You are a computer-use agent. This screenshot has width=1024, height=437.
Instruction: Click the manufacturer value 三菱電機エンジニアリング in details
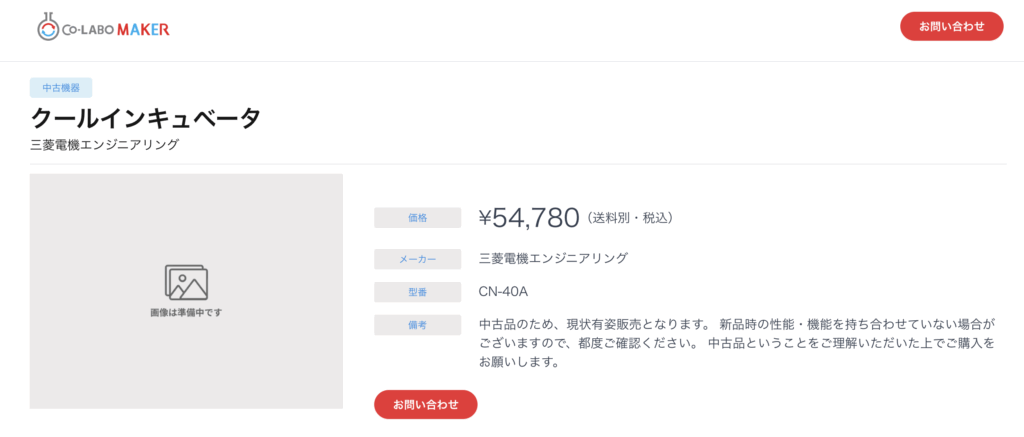pos(553,258)
